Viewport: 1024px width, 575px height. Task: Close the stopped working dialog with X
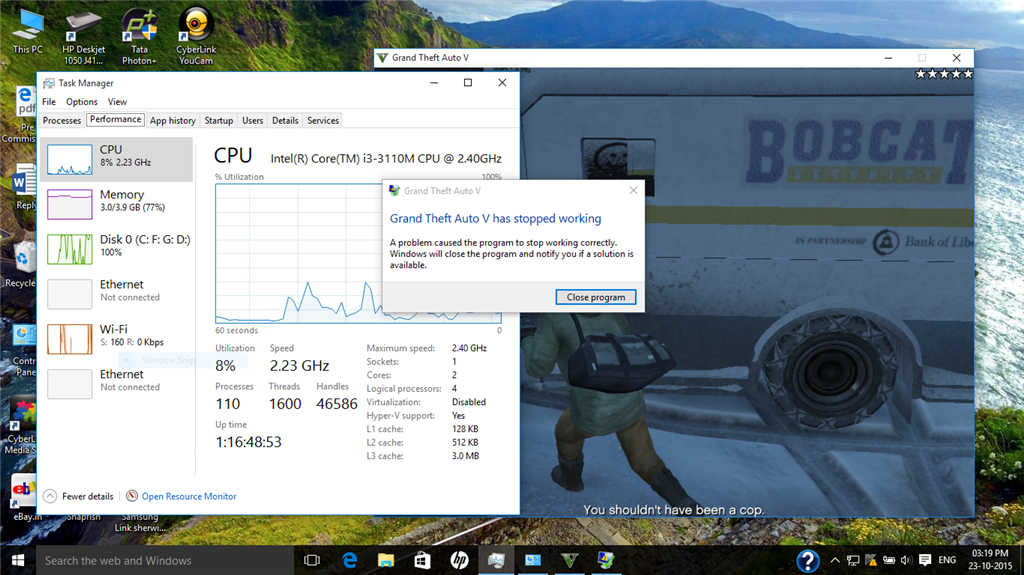click(x=633, y=190)
